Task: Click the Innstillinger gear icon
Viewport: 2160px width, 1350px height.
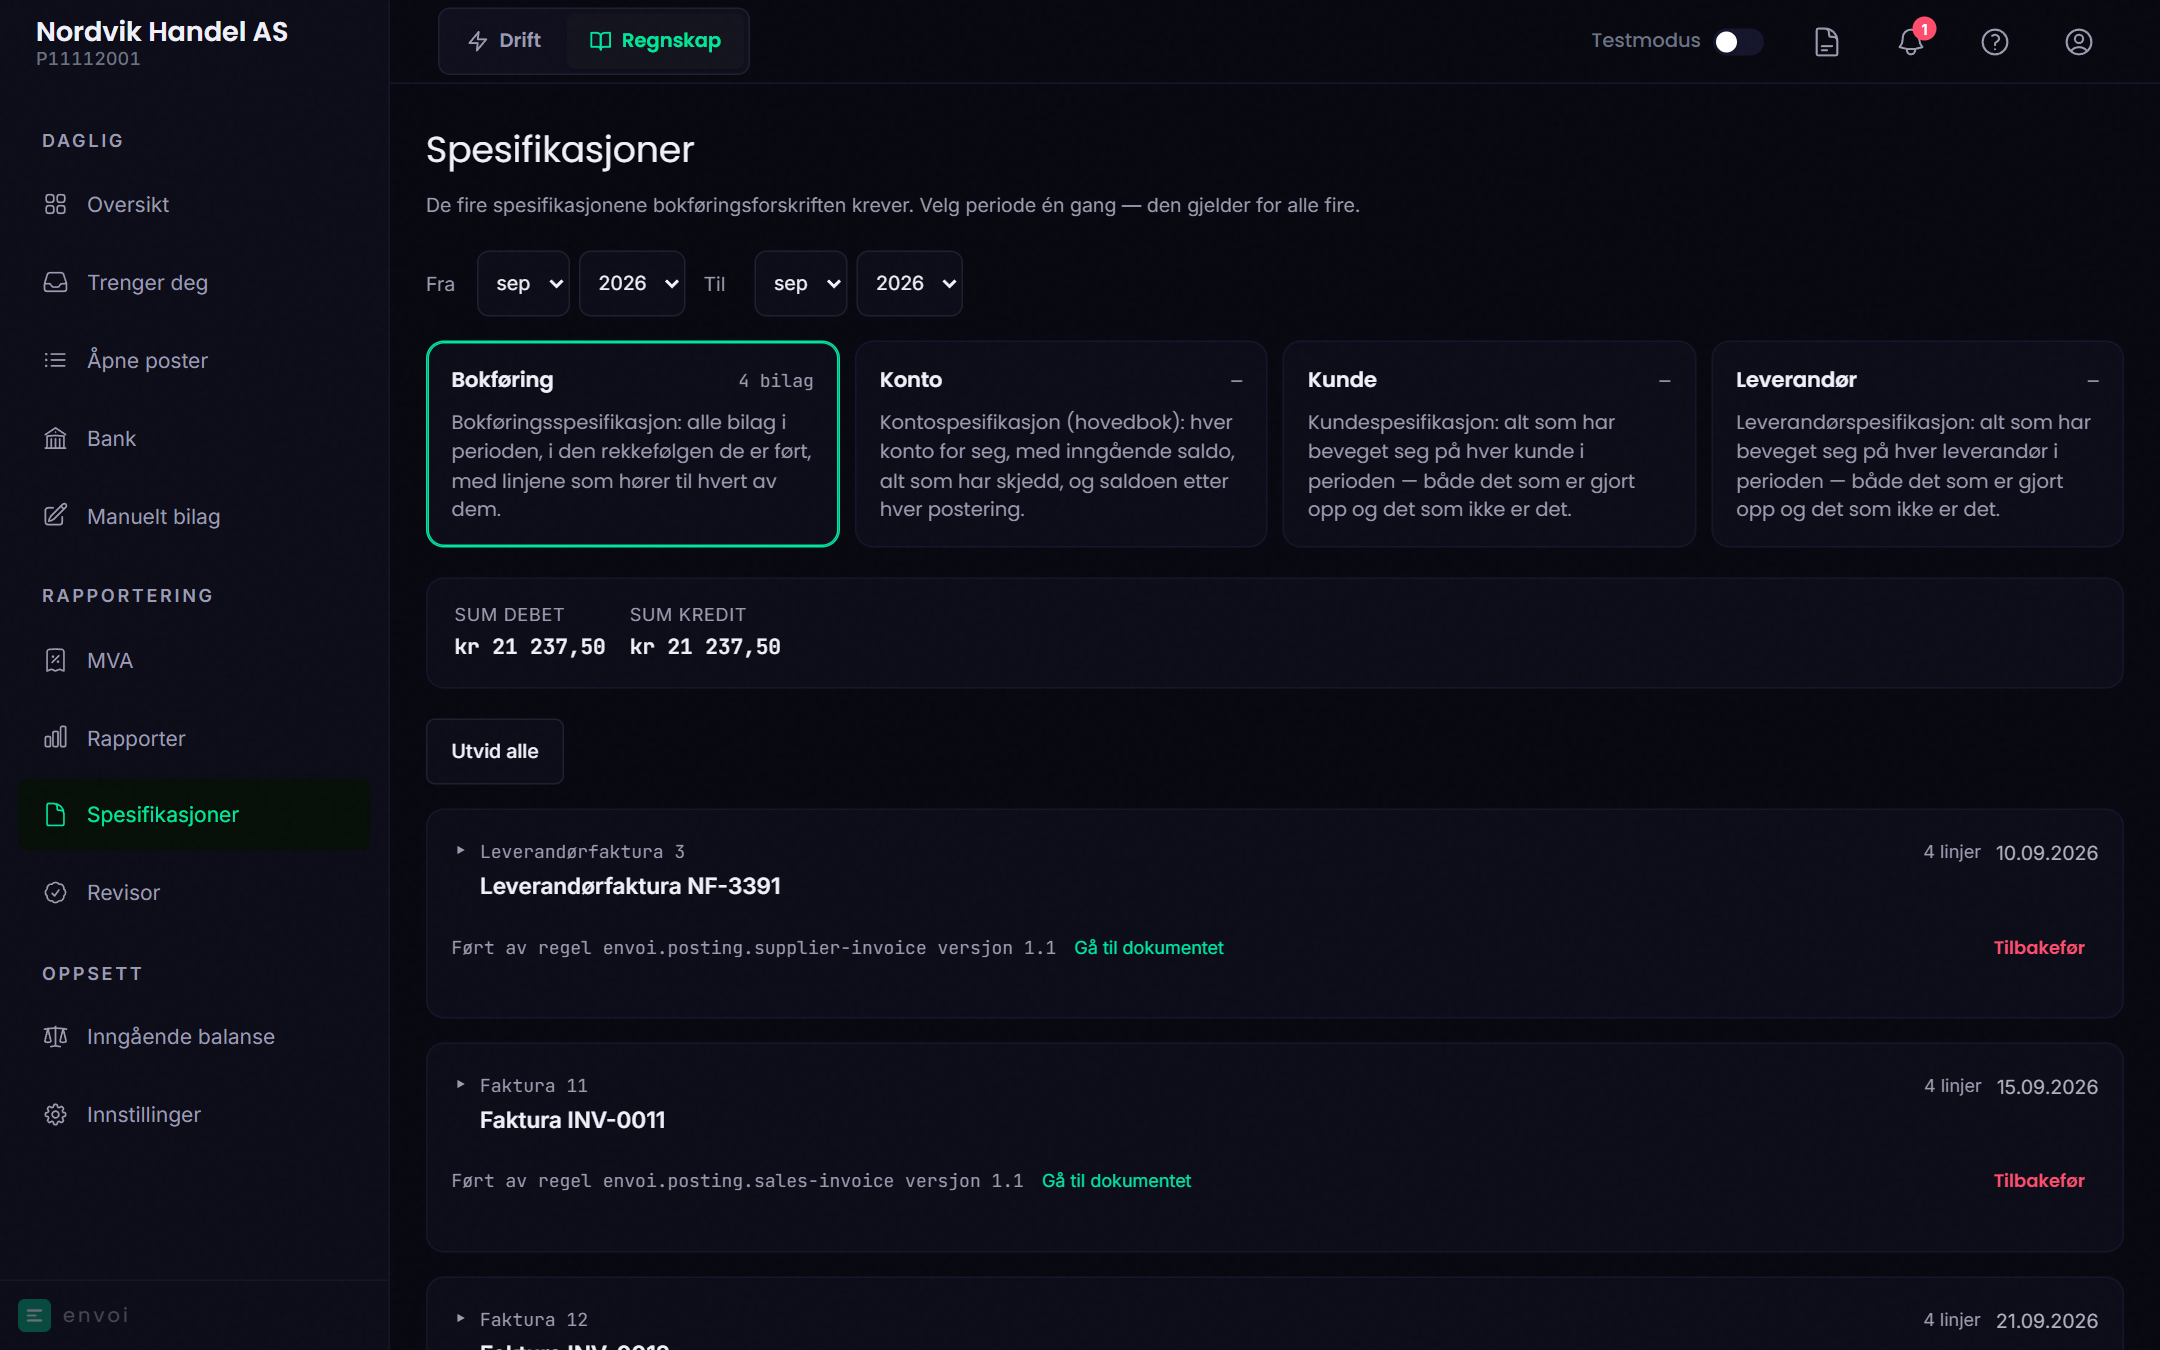Action: (55, 1114)
